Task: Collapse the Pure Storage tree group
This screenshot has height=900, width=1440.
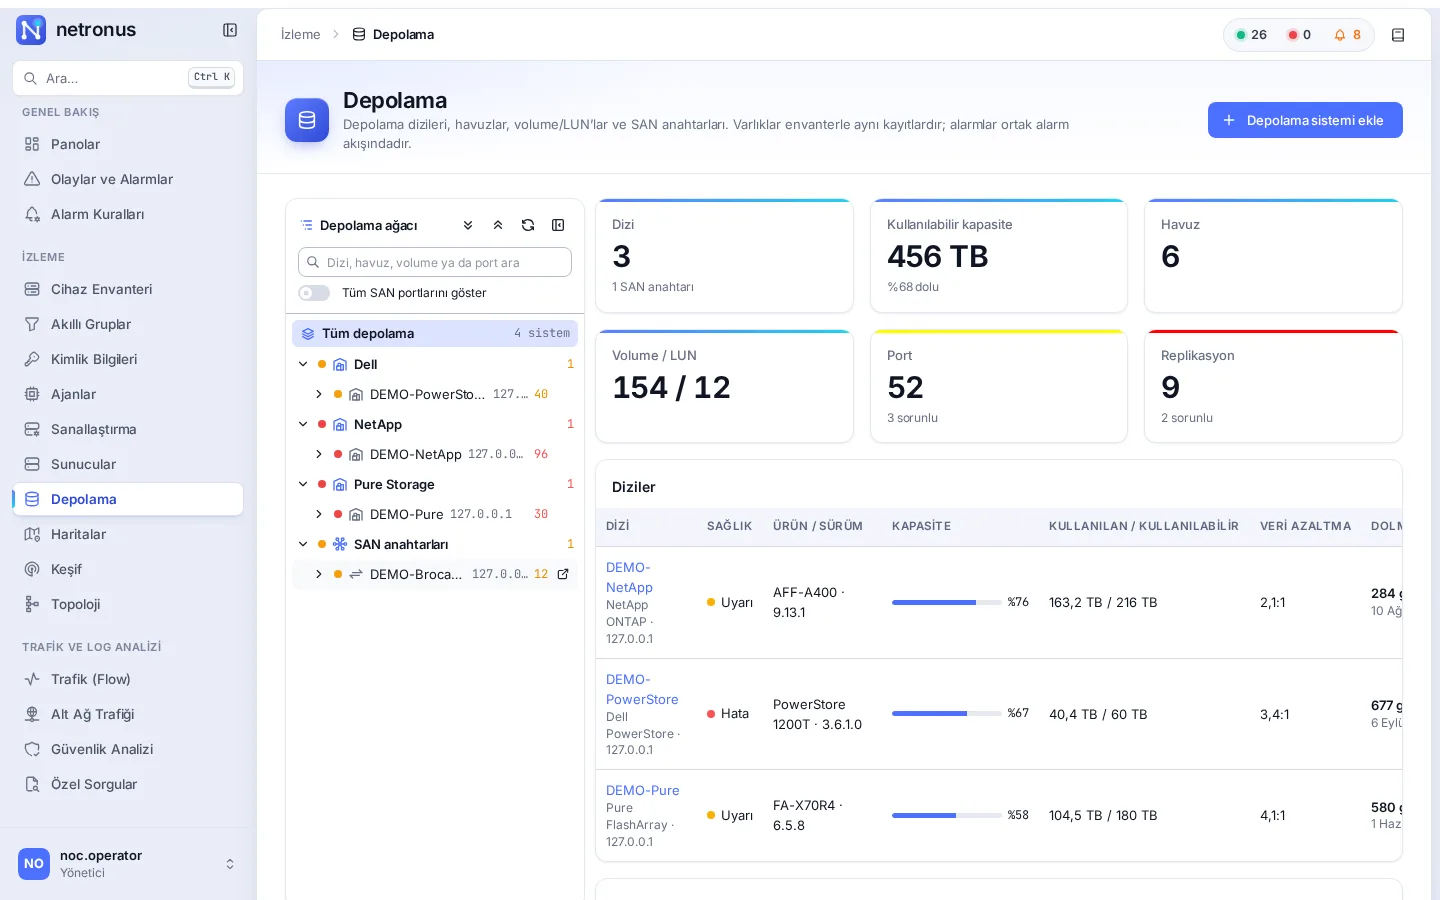Action: coord(303,484)
